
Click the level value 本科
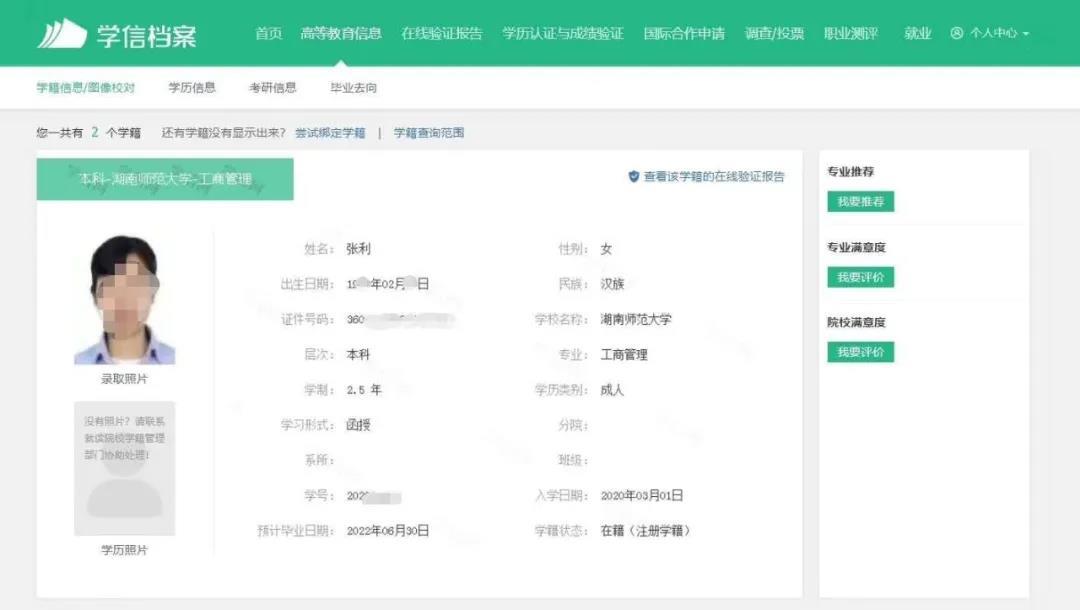358,355
